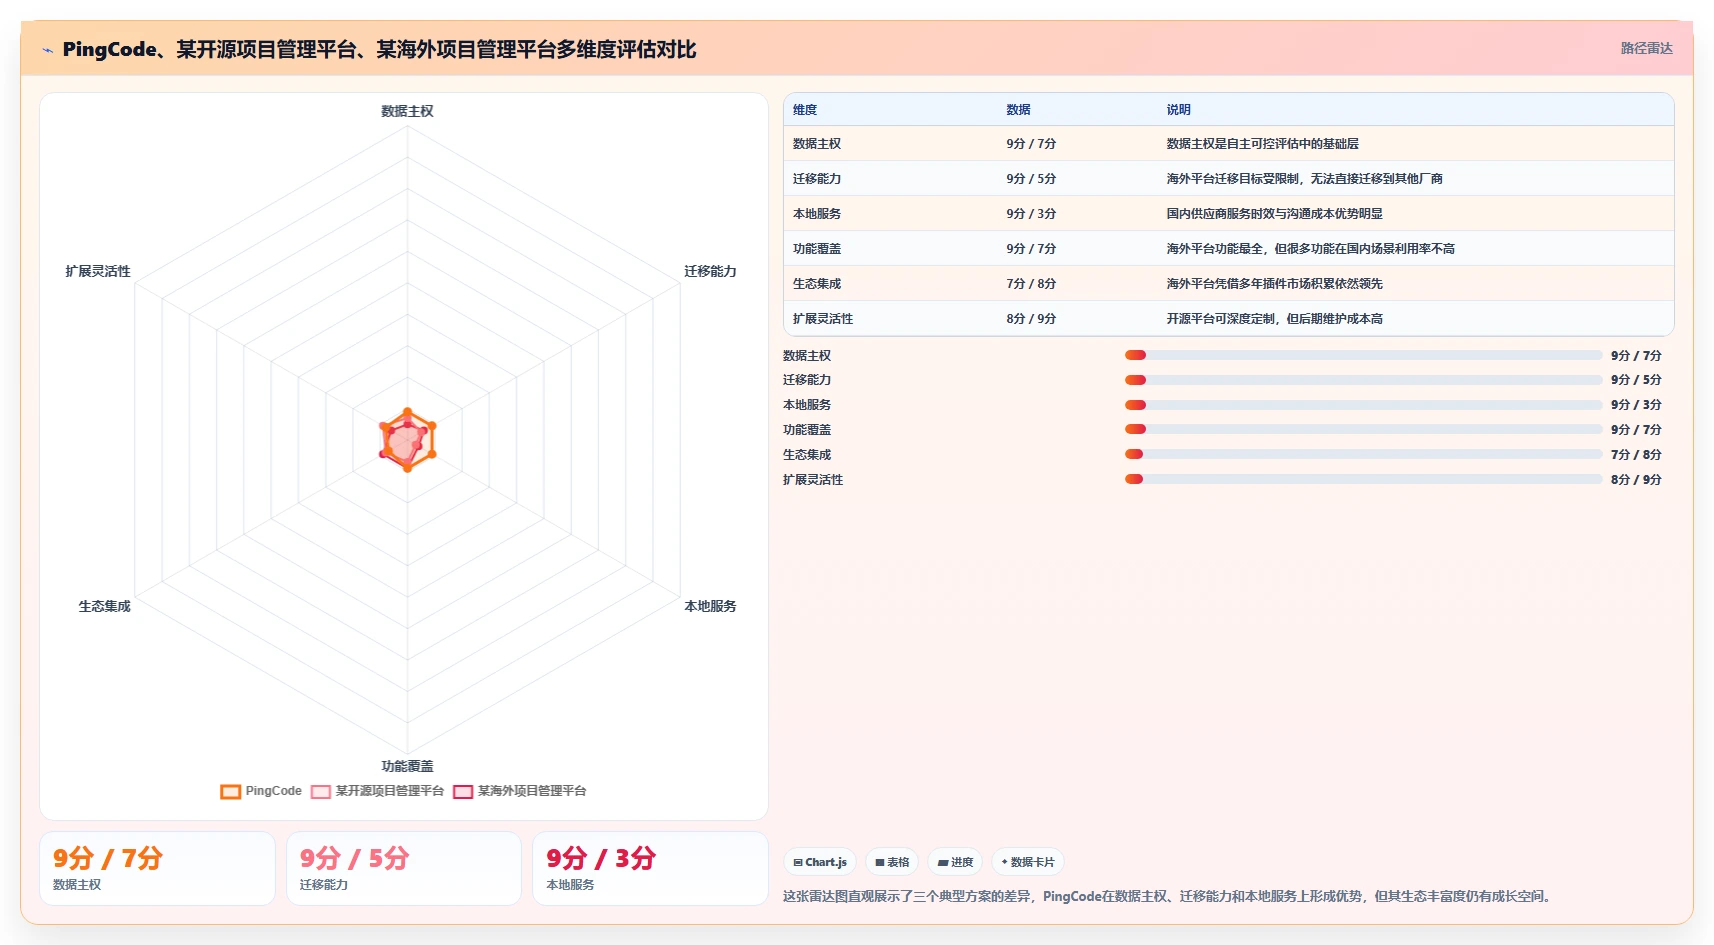Click the 海外平台迁移目标受限制 description
Image resolution: width=1714 pixels, height=945 pixels.
(1304, 179)
